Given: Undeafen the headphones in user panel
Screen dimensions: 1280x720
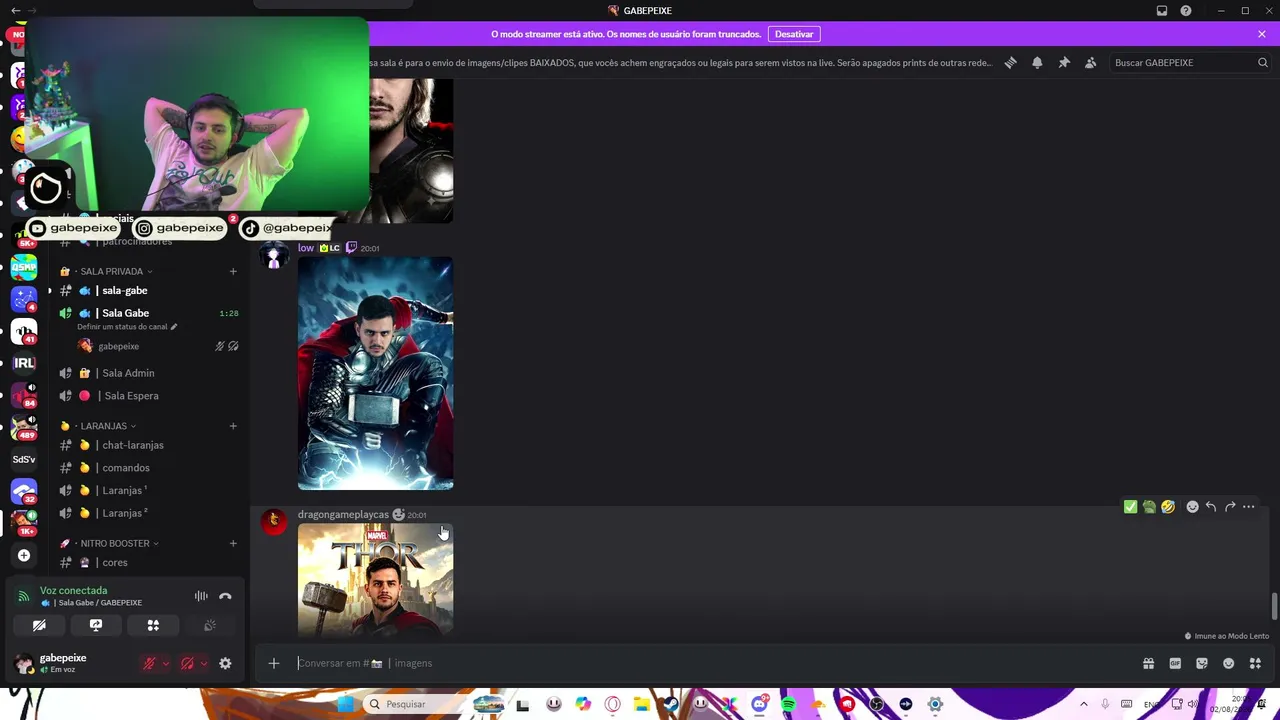Looking at the screenshot, I should click(187, 663).
